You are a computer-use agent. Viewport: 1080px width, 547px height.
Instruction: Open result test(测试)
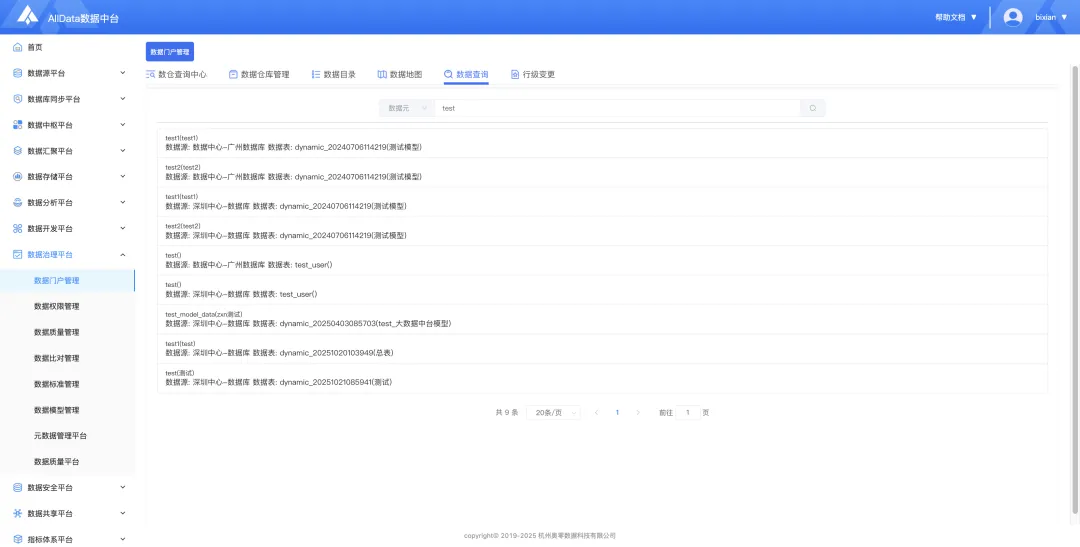click(x=602, y=378)
